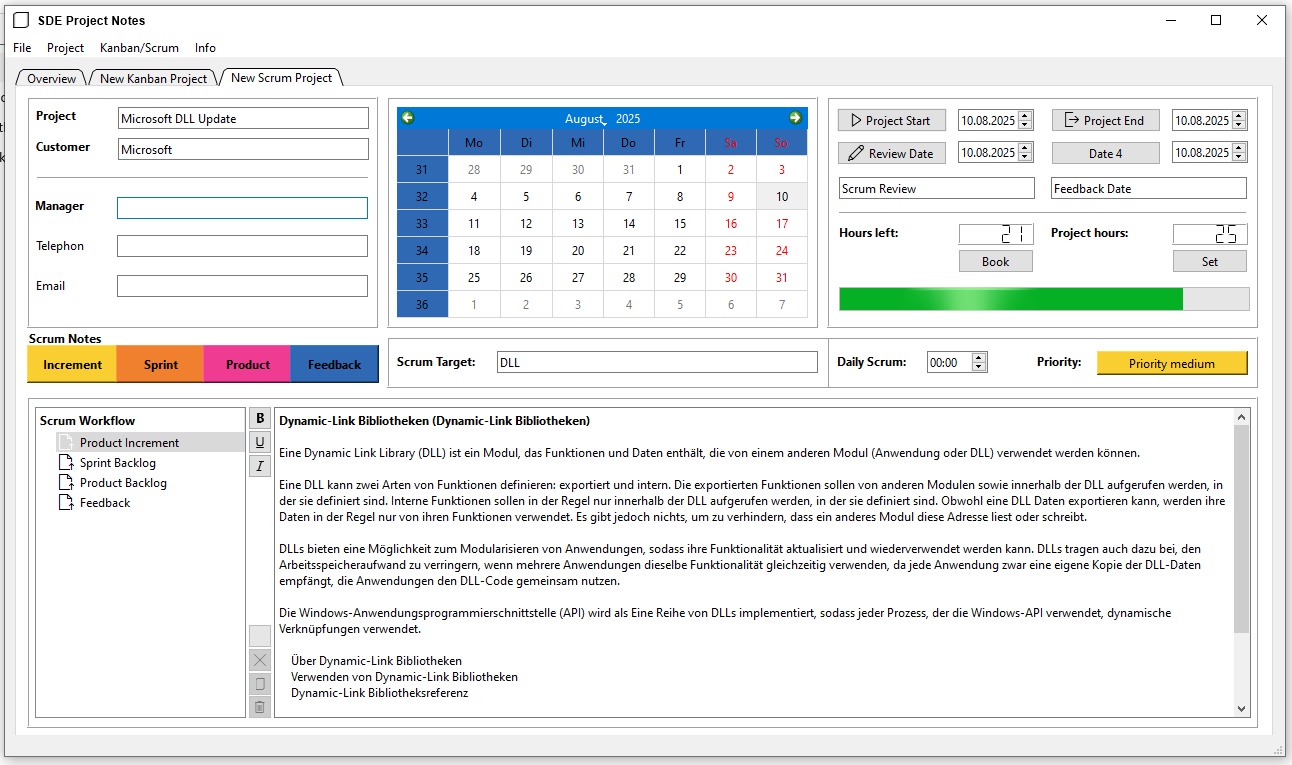
Task: Toggle bold formatting in notes editor
Action: click(260, 419)
